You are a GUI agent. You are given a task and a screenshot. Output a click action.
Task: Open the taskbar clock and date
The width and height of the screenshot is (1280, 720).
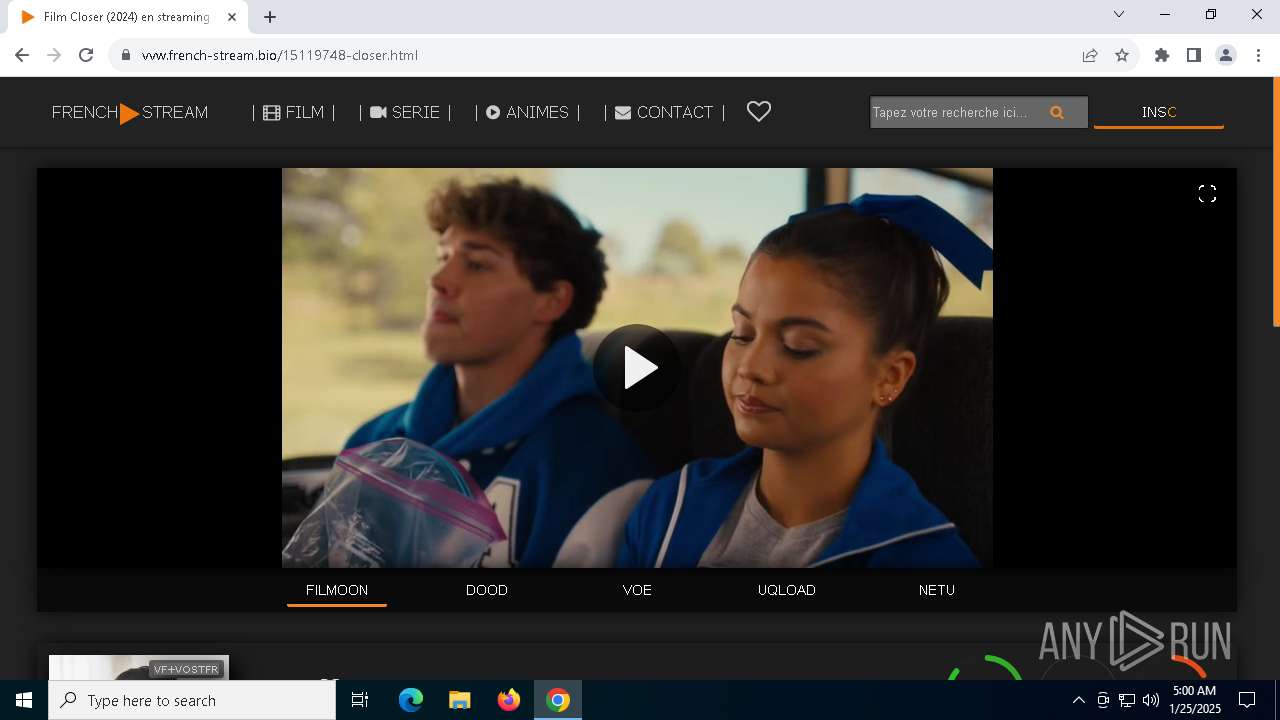(1195, 700)
